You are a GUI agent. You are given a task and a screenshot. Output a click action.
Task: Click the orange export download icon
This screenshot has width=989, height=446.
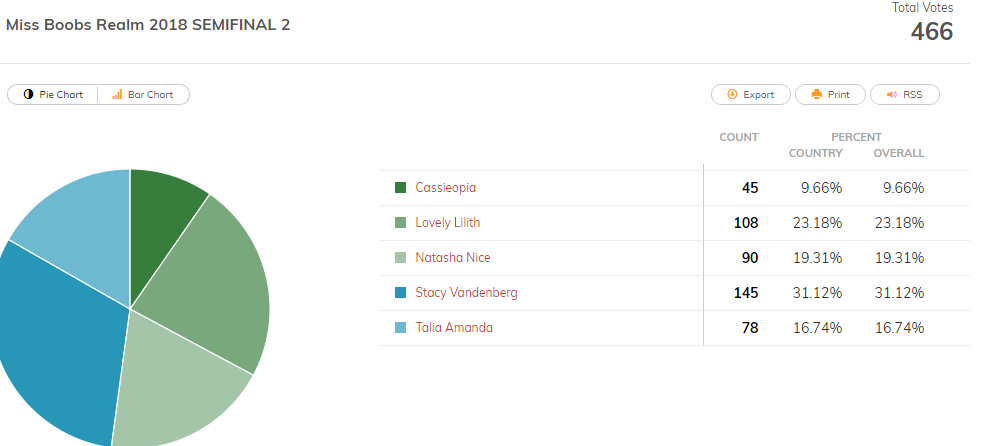[x=732, y=95]
